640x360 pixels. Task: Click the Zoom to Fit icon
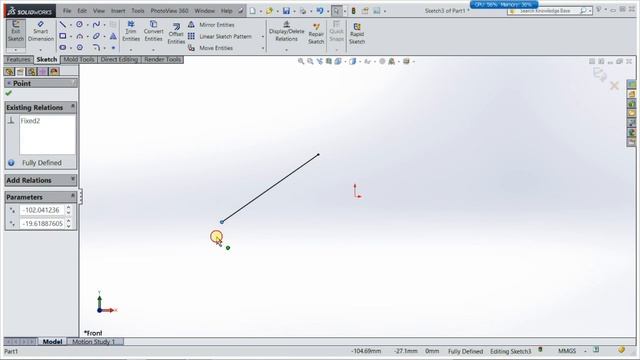[301, 61]
